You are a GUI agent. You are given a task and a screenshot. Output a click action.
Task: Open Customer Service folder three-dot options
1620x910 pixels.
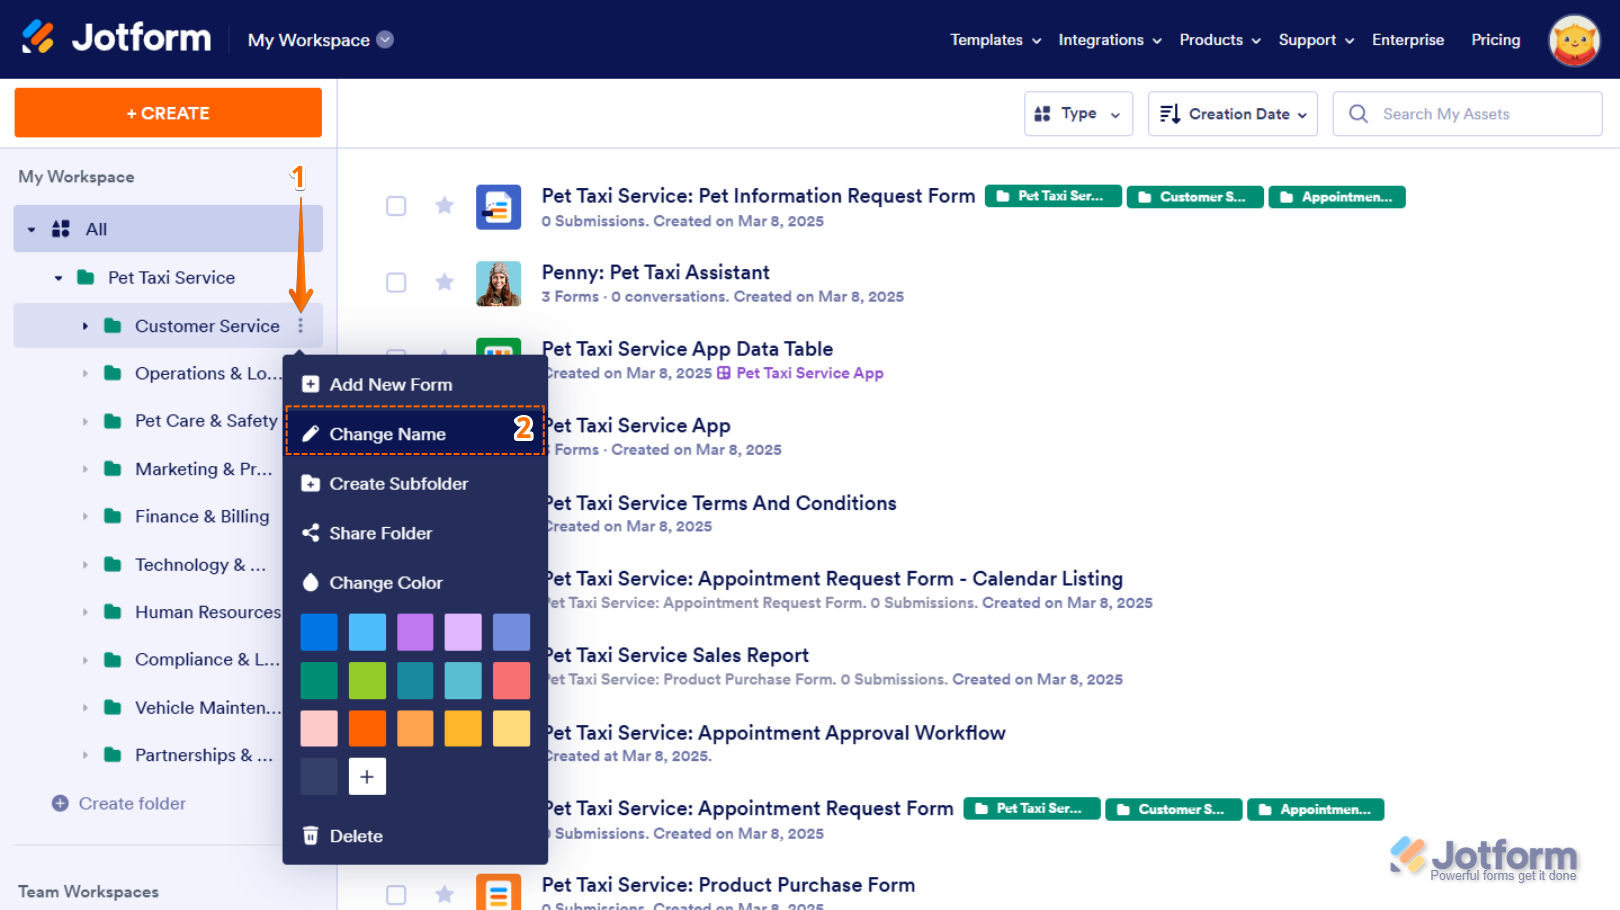tap(300, 326)
